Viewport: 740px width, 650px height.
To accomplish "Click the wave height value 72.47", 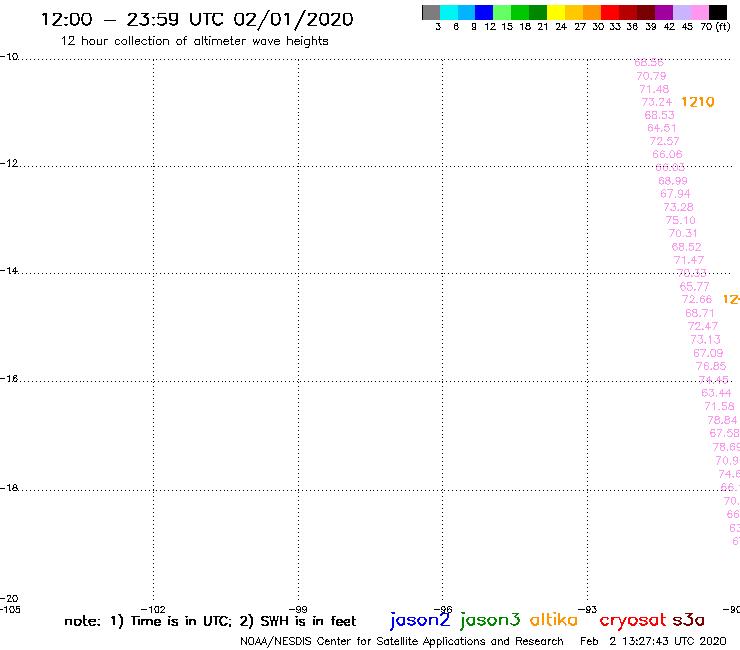I will (x=703, y=326).
